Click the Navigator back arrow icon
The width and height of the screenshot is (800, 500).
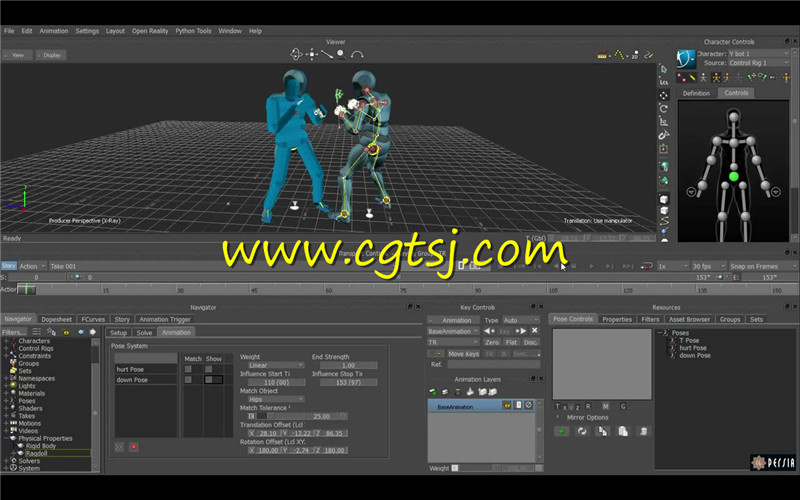81,332
